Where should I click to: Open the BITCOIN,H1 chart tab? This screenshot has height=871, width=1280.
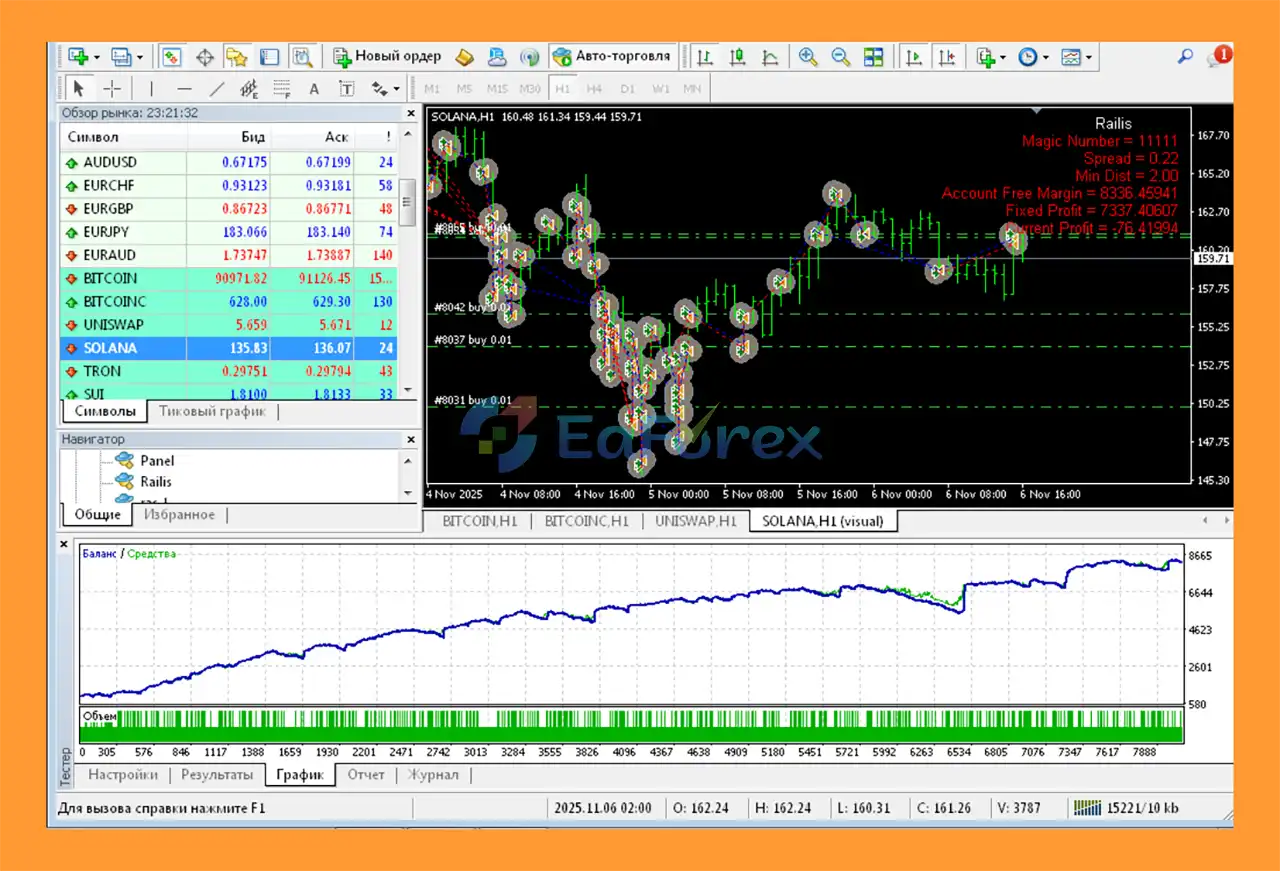pos(480,521)
